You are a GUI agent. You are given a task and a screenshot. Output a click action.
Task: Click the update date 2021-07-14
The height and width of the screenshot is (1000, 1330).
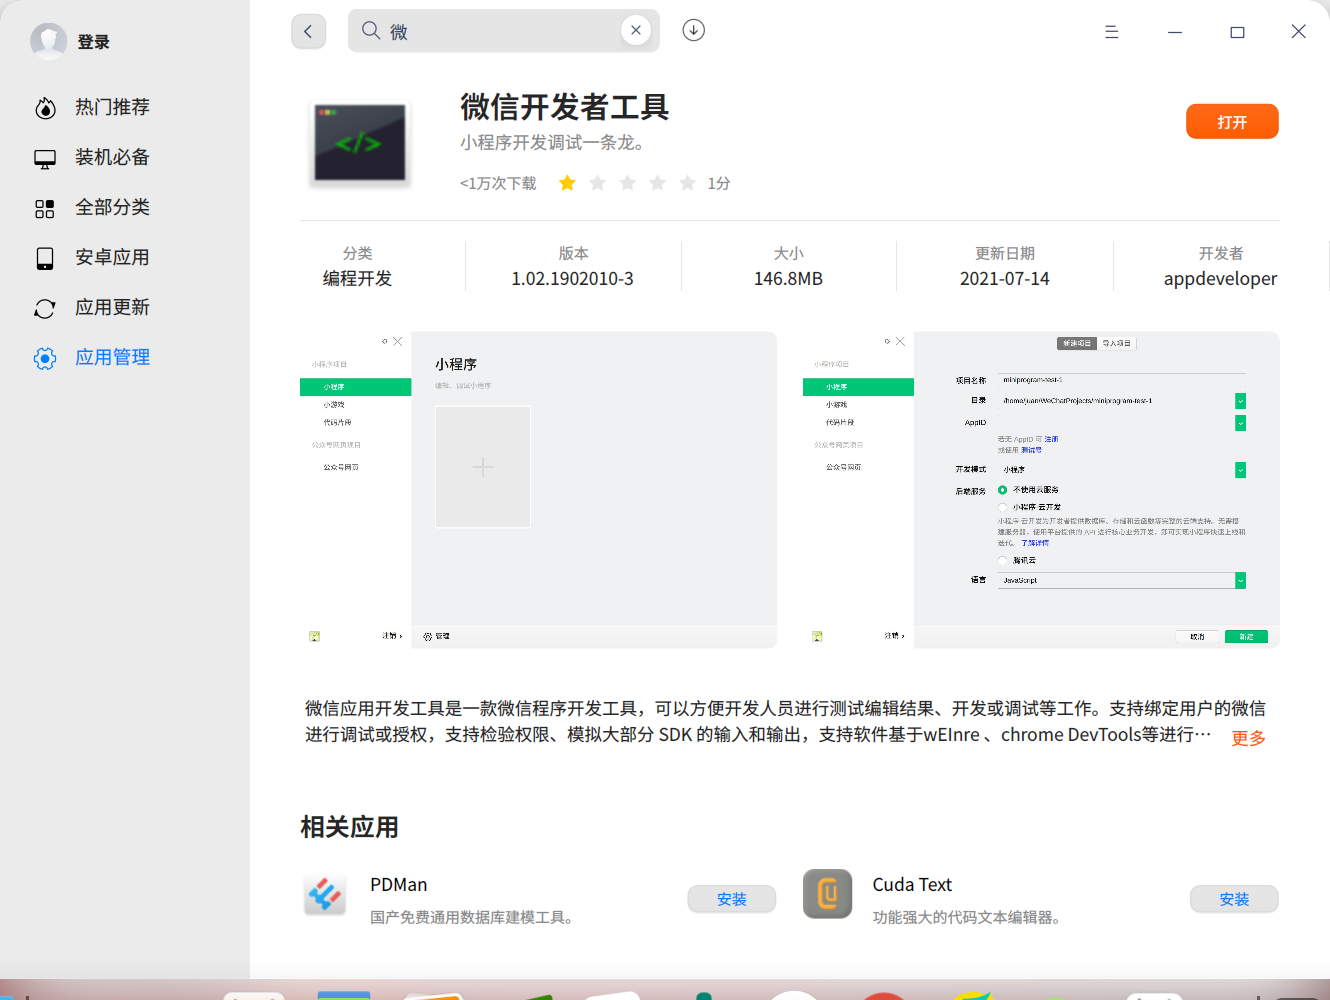[x=1005, y=279]
